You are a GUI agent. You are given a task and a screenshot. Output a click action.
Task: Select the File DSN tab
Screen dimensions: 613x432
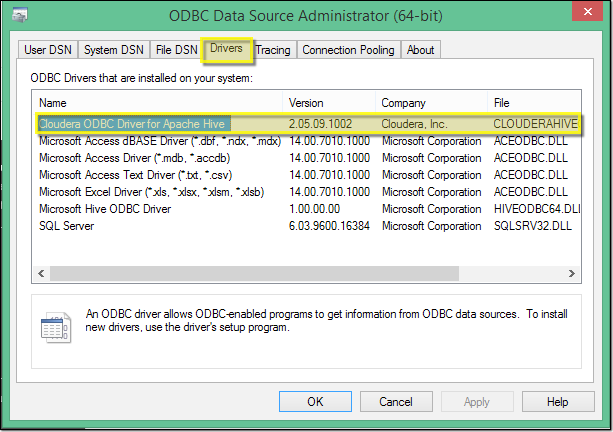(x=177, y=50)
